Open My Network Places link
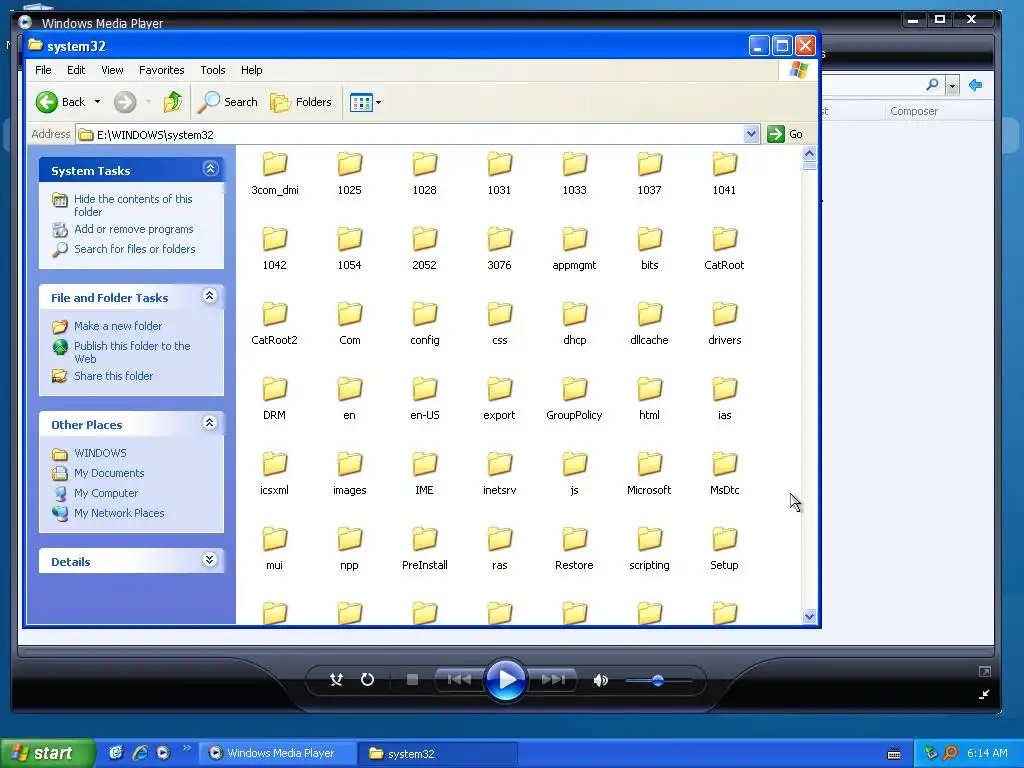The width and height of the screenshot is (1024, 768). [x=119, y=513]
